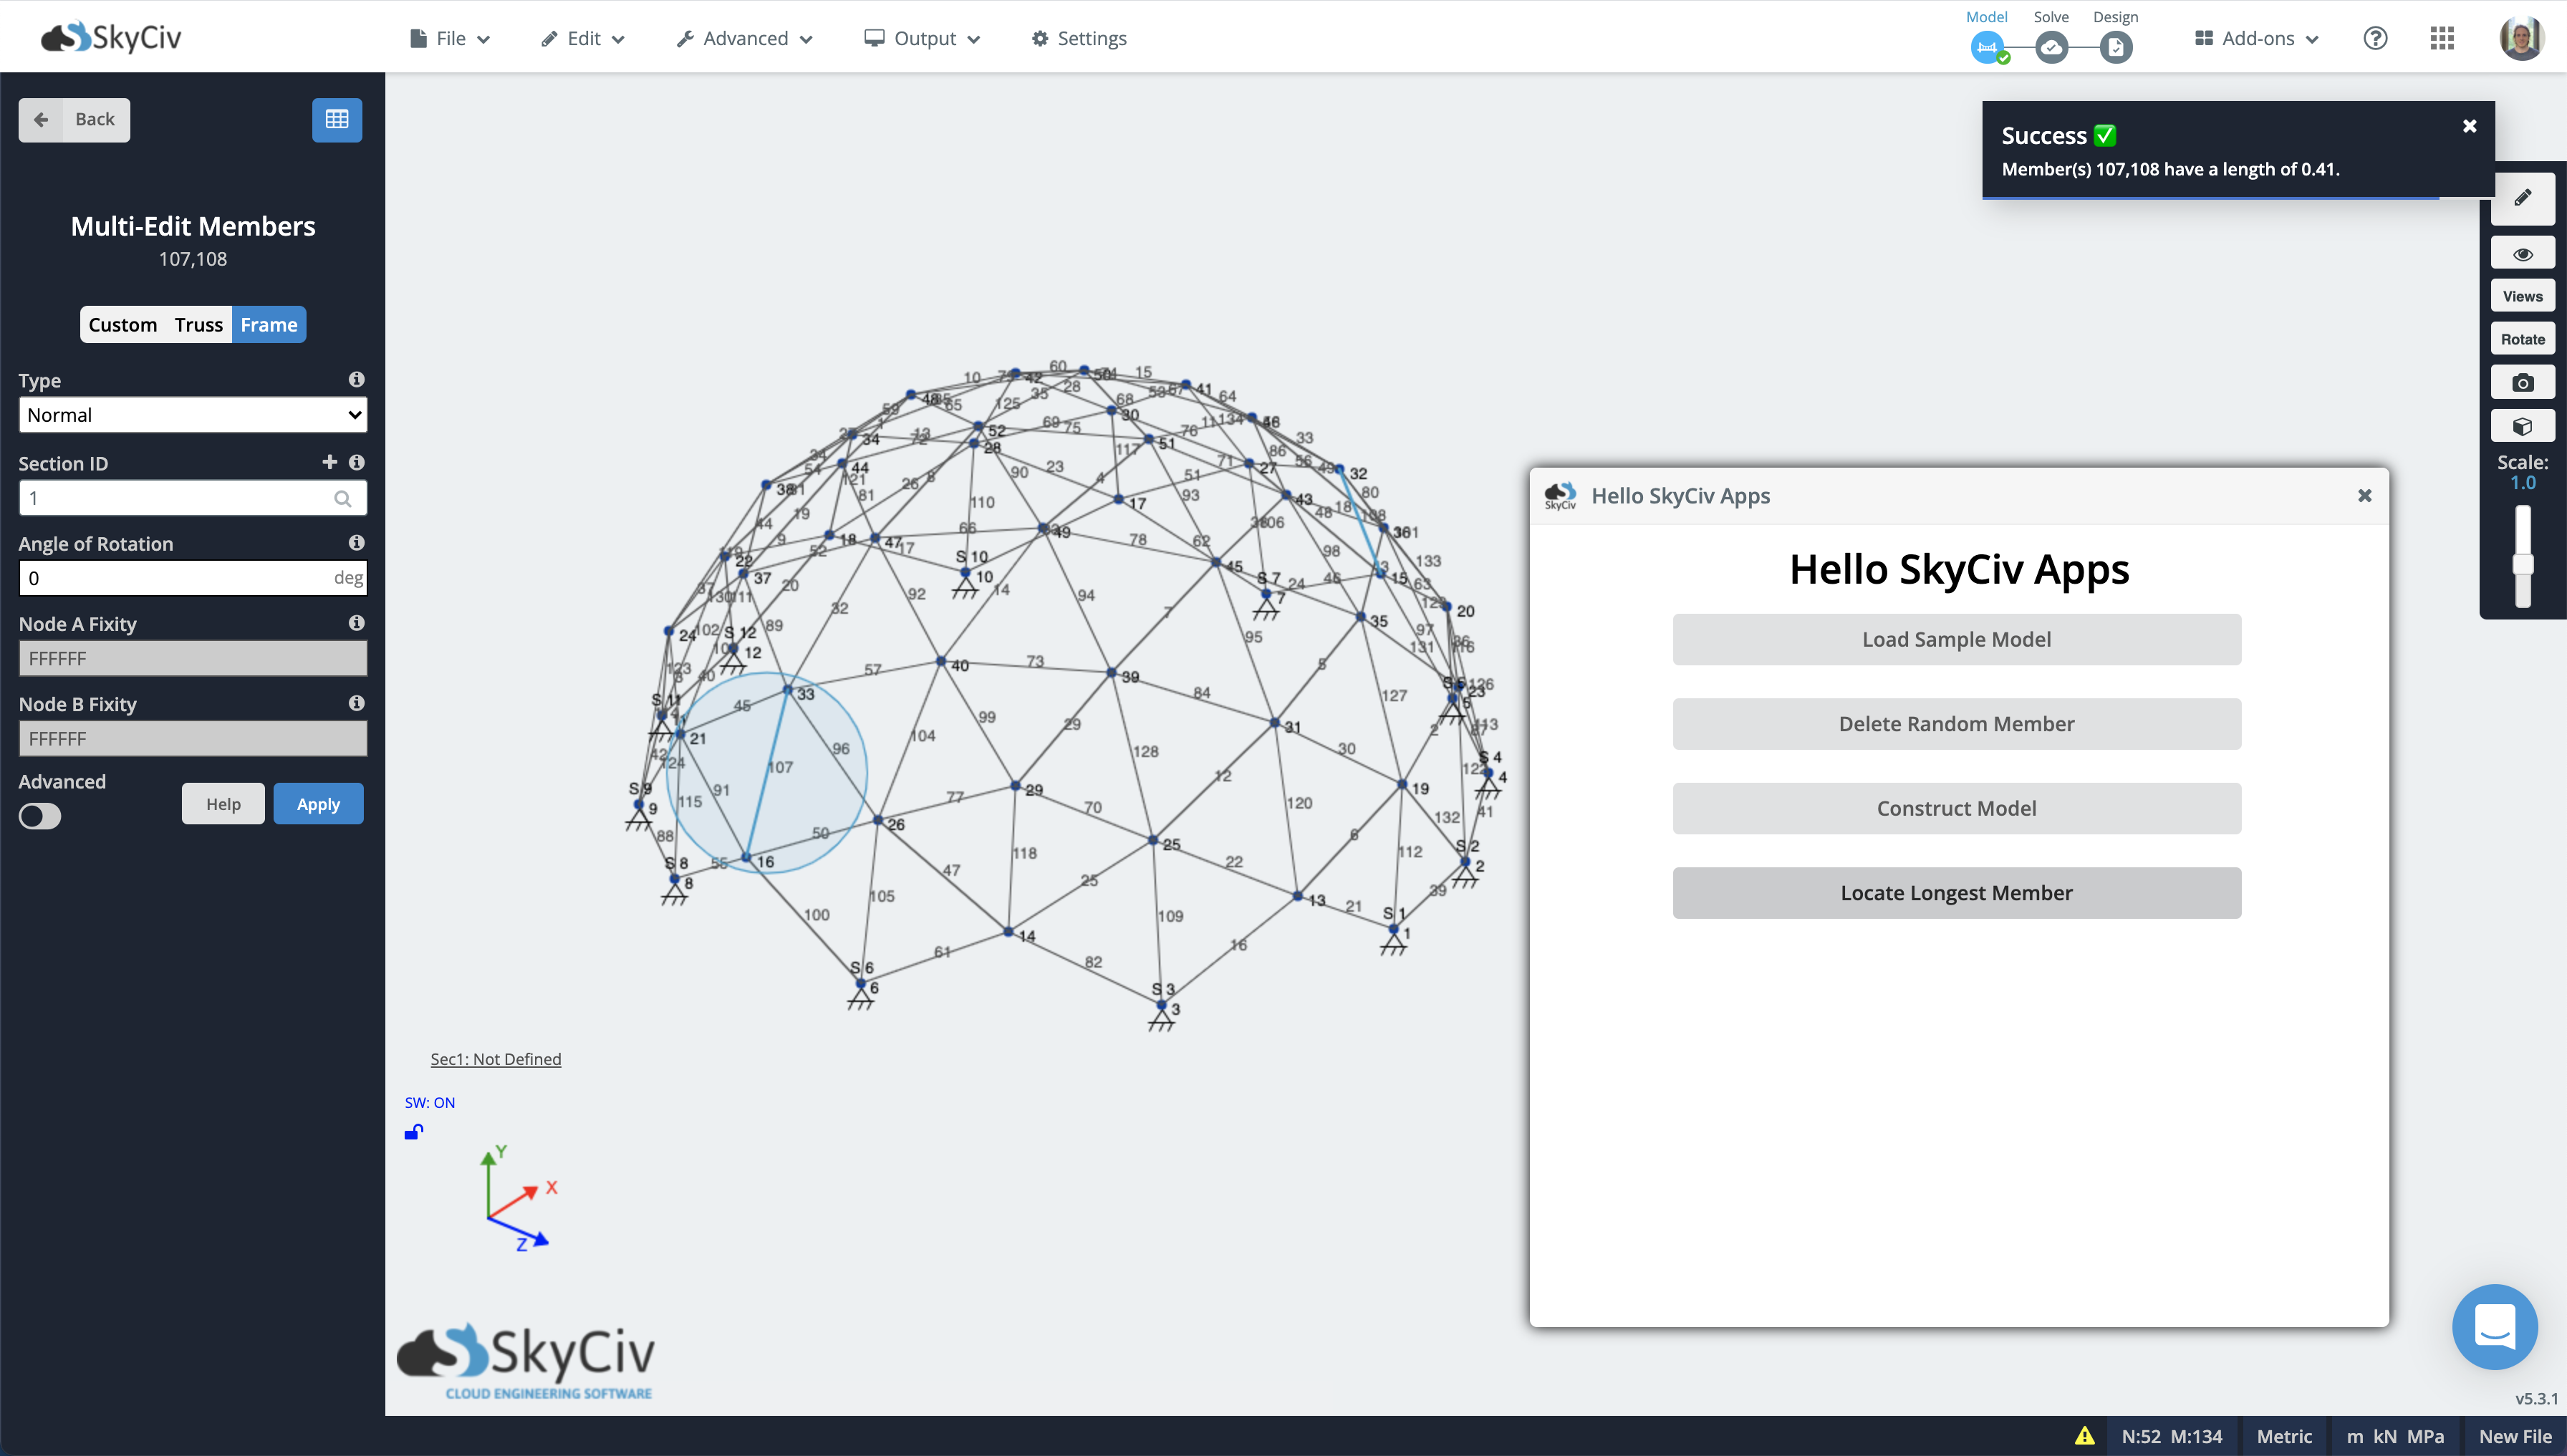Click the plus icon beside Section ID
Viewport: 2567px width, 1456px height.
point(329,462)
